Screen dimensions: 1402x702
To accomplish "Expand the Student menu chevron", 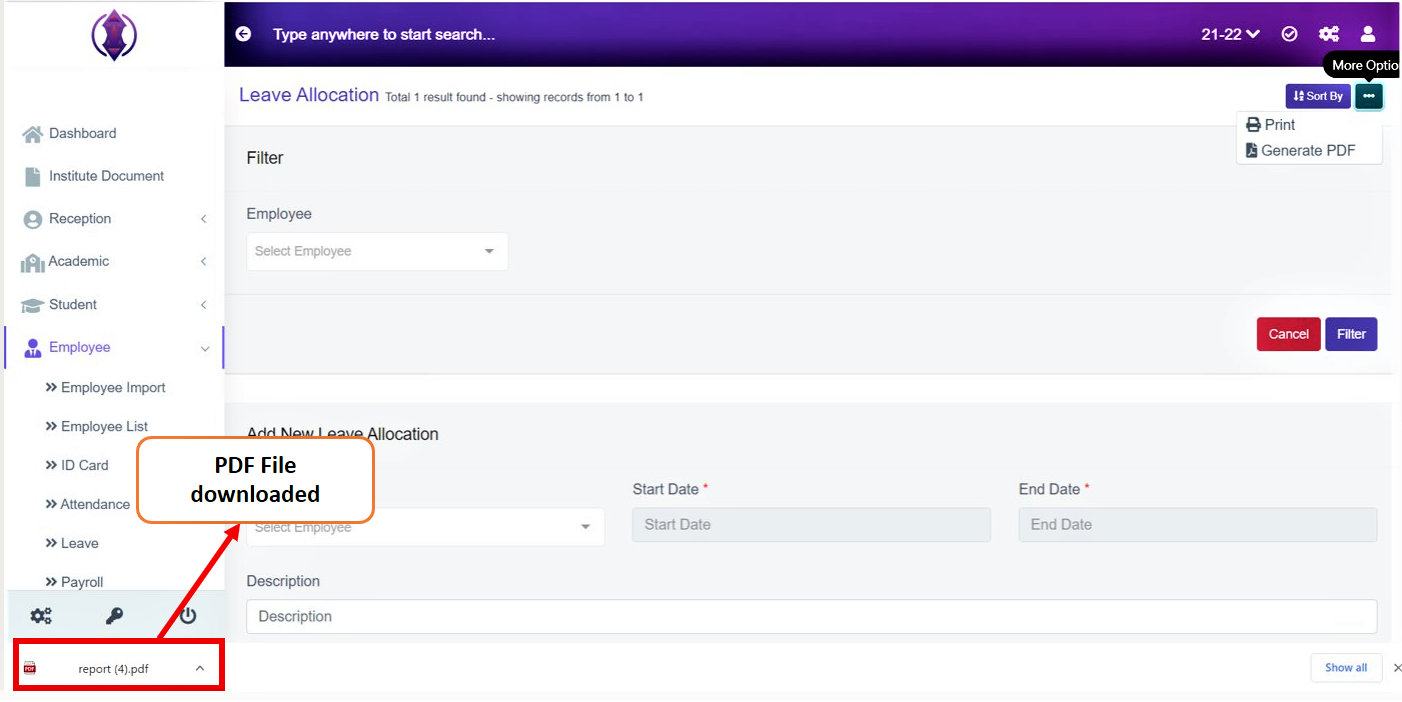I will (203, 305).
